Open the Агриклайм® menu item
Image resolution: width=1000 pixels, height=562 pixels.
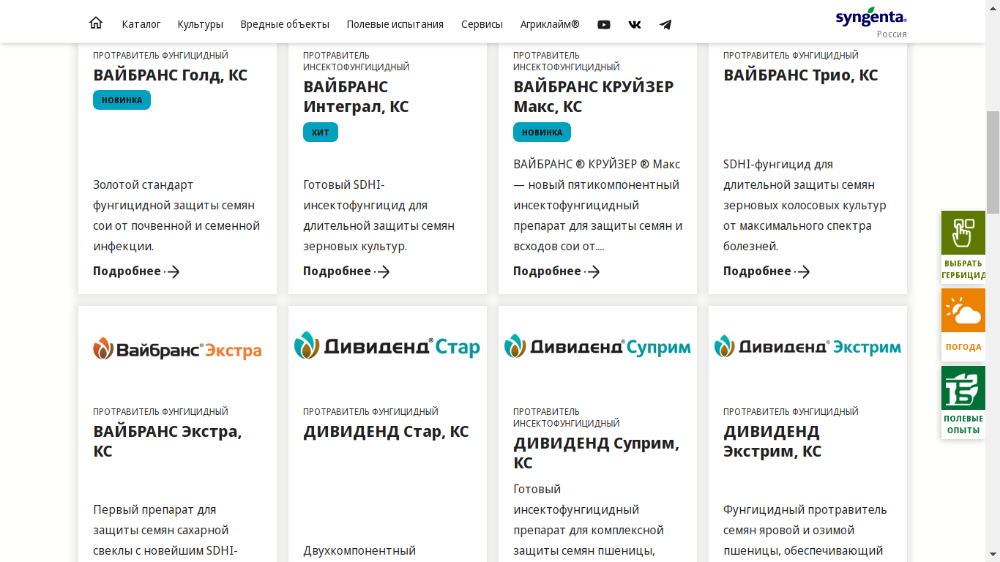coord(549,24)
